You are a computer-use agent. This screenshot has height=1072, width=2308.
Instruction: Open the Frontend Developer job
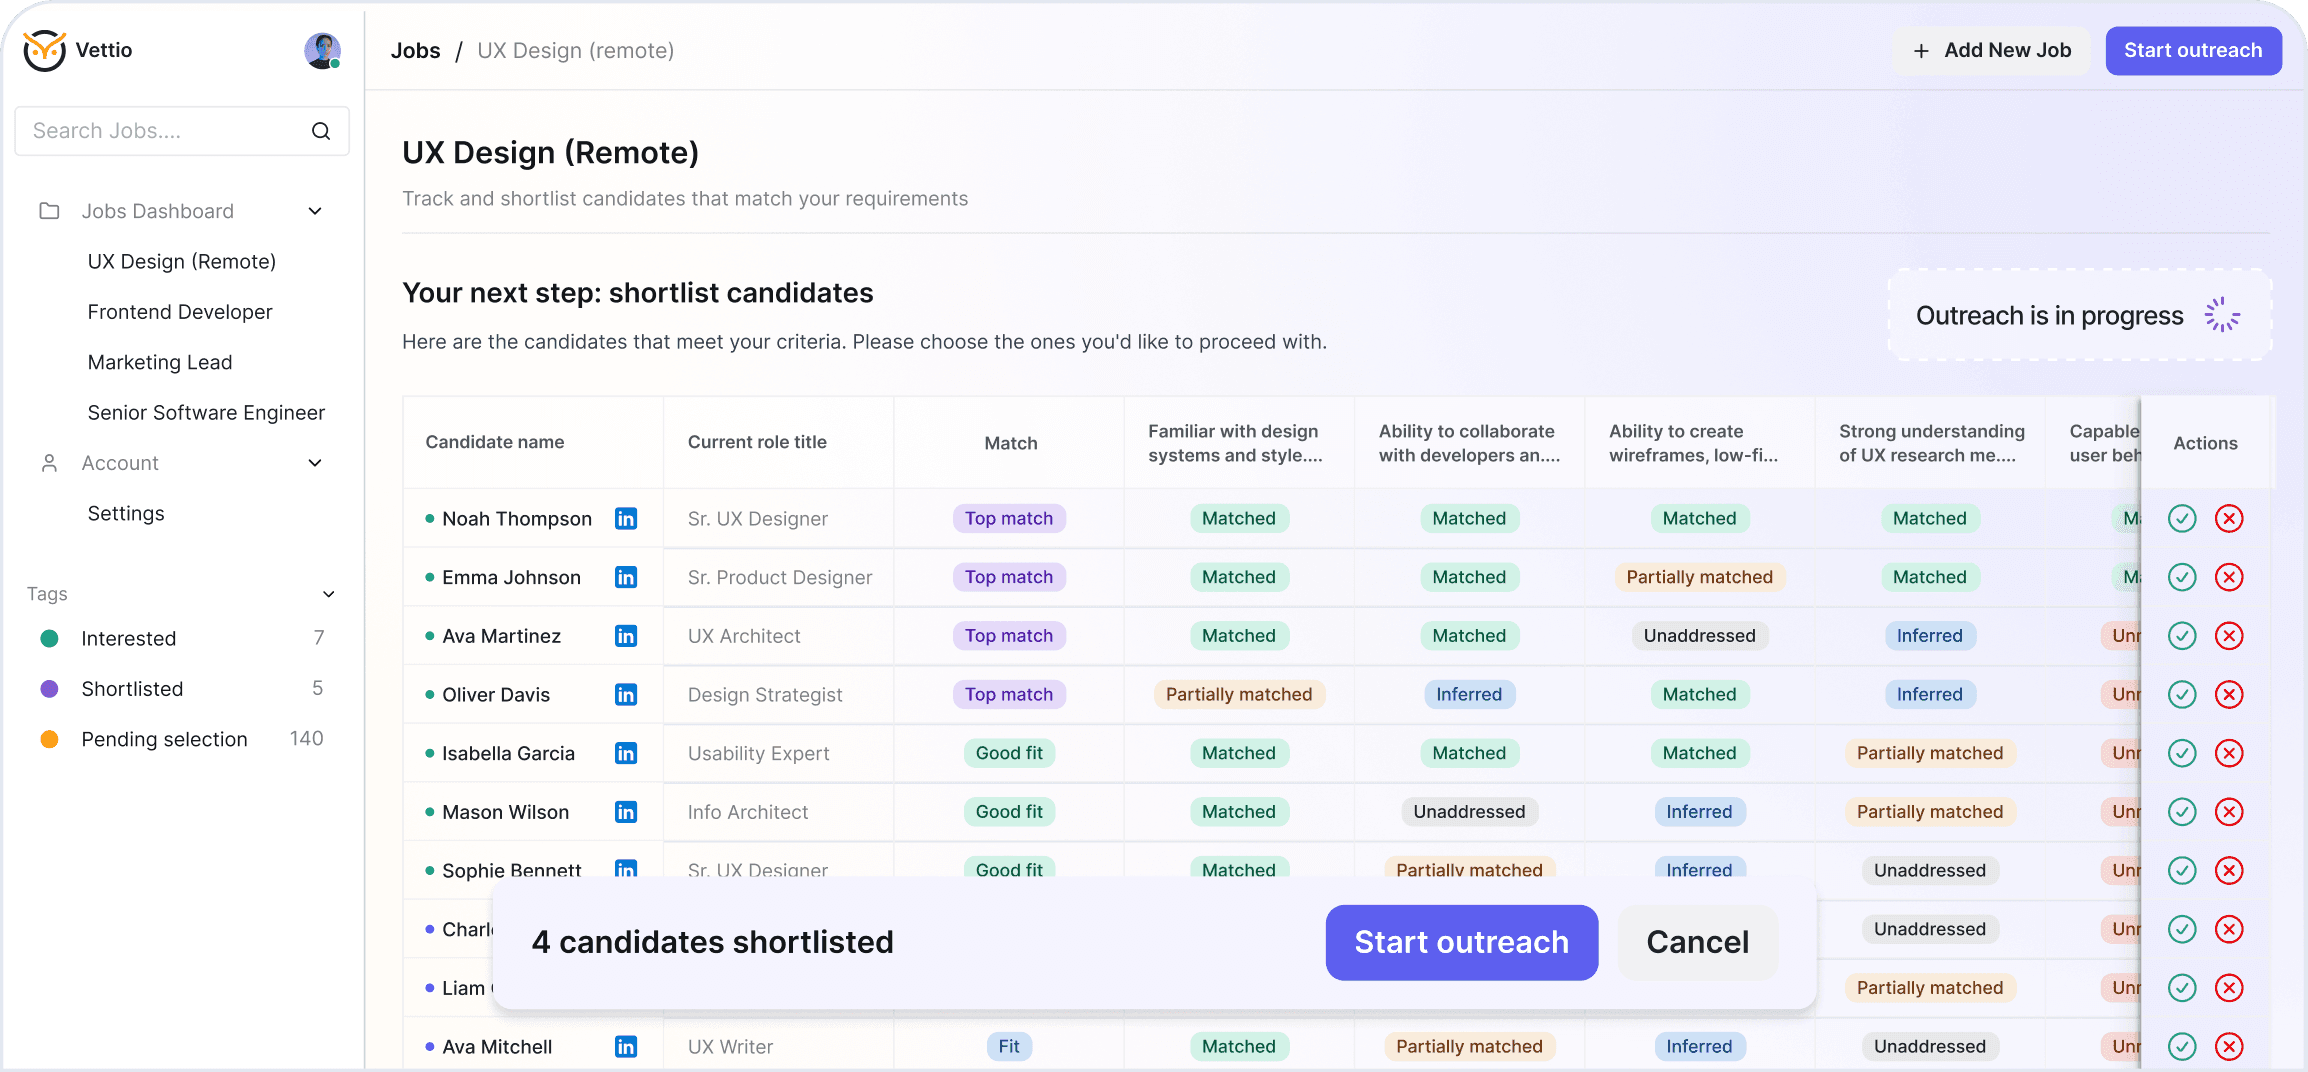click(180, 312)
